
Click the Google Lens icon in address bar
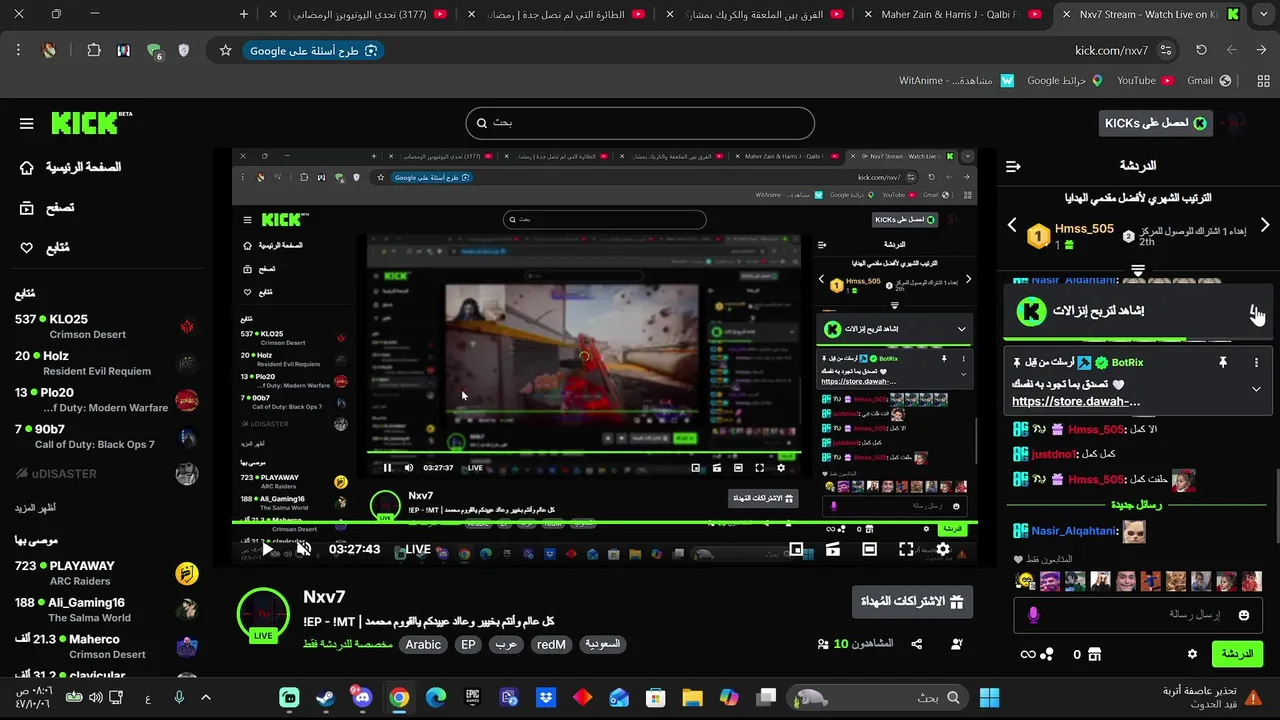371,50
